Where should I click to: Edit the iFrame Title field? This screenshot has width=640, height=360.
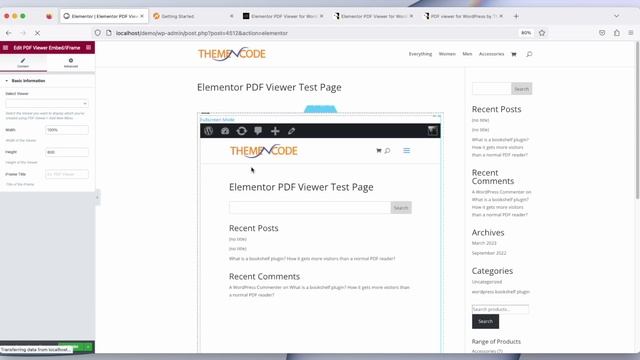67,174
